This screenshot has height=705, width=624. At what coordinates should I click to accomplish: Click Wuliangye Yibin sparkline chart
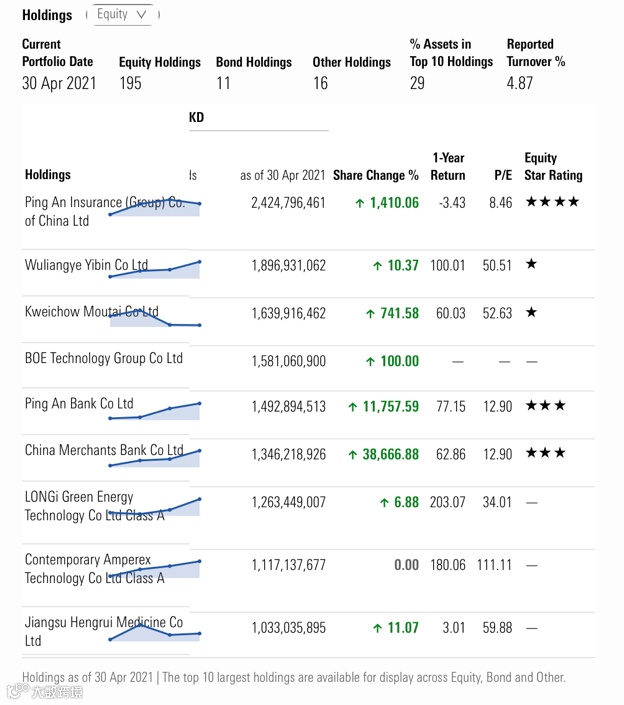tap(155, 269)
